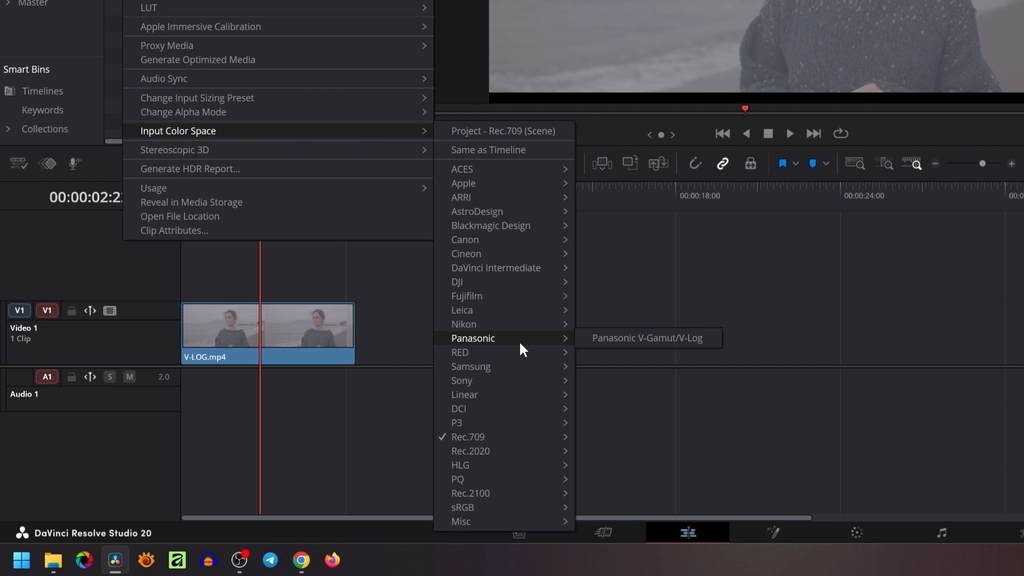Toggle the lock on Video 1 track
Image resolution: width=1024 pixels, height=576 pixels.
pos(71,310)
